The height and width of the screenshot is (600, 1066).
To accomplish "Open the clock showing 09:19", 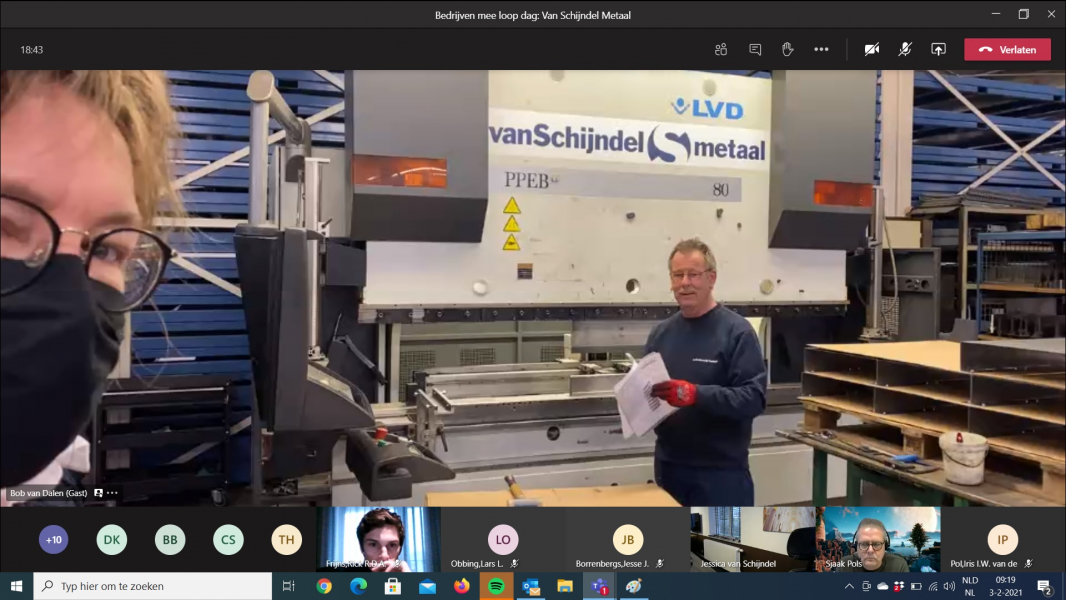I will pos(1005,586).
